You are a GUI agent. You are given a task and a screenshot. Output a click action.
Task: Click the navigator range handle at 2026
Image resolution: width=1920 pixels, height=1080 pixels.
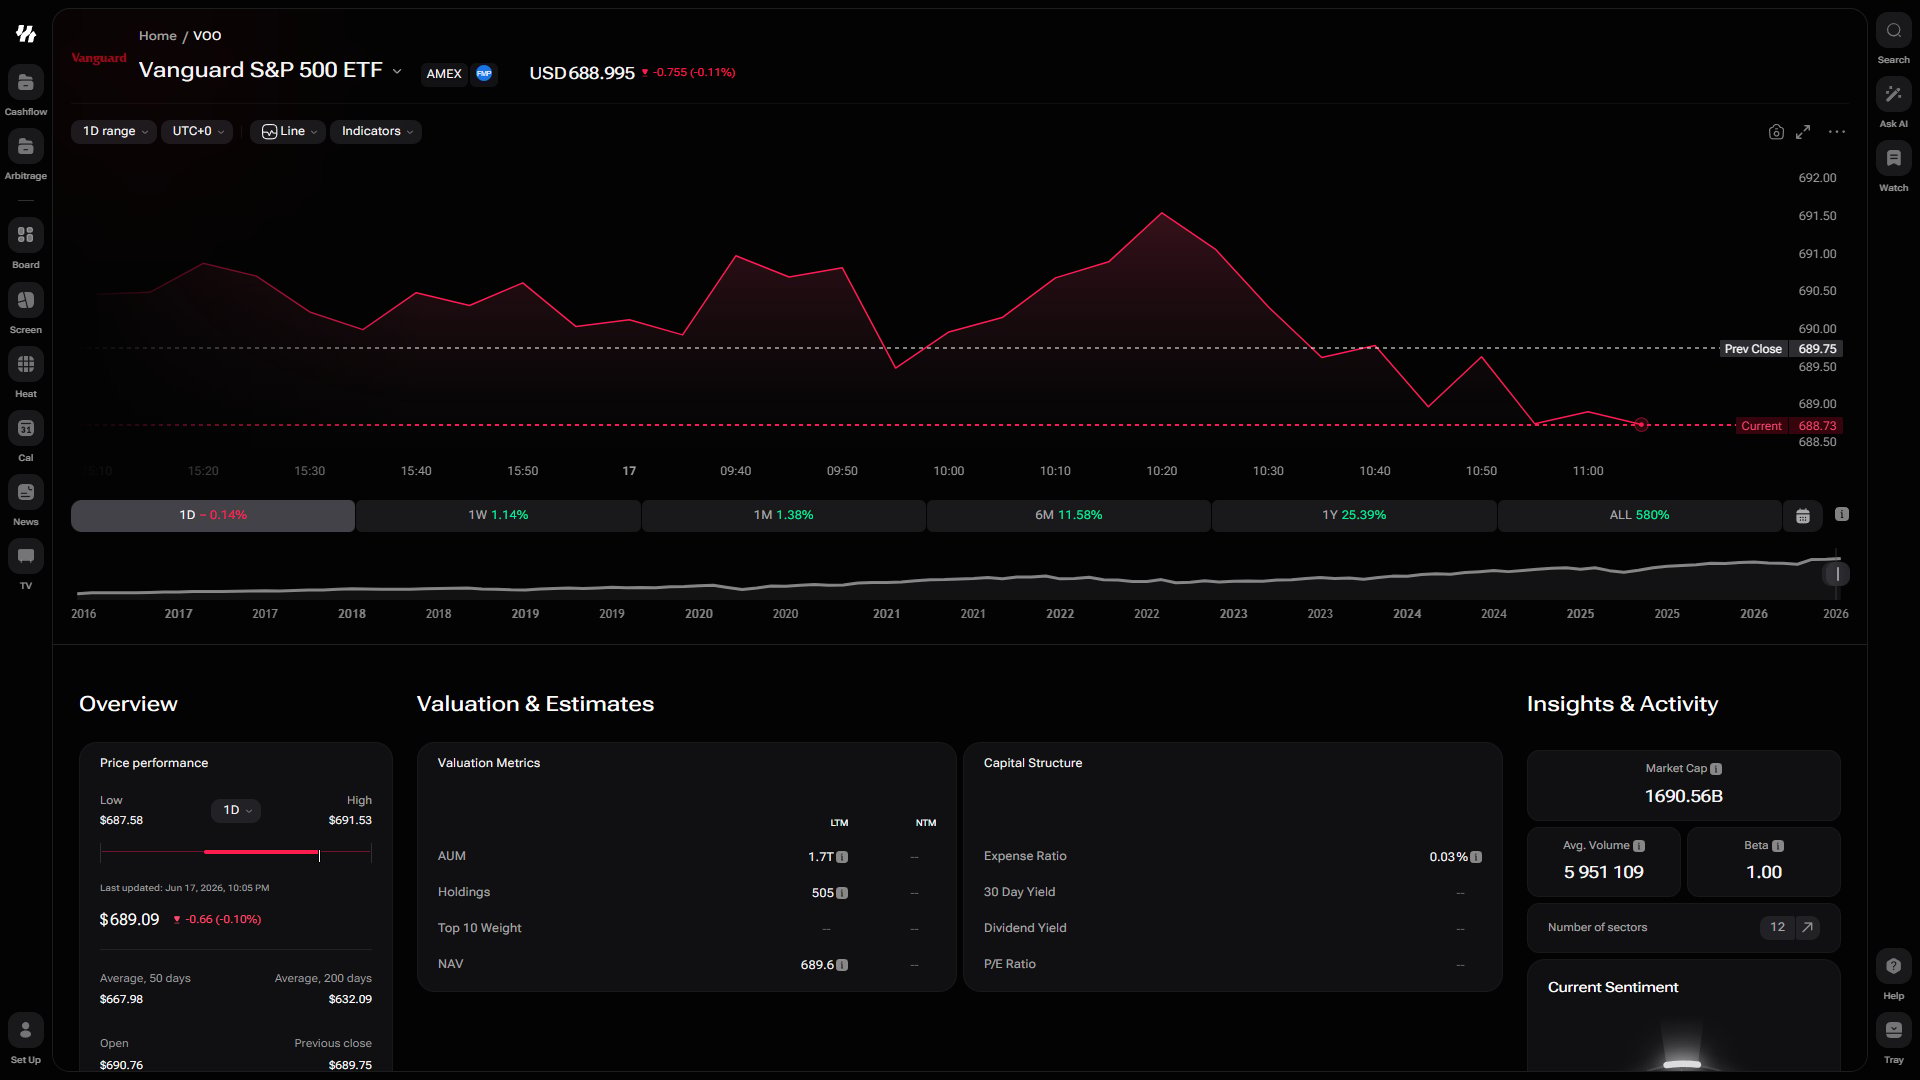tap(1837, 574)
